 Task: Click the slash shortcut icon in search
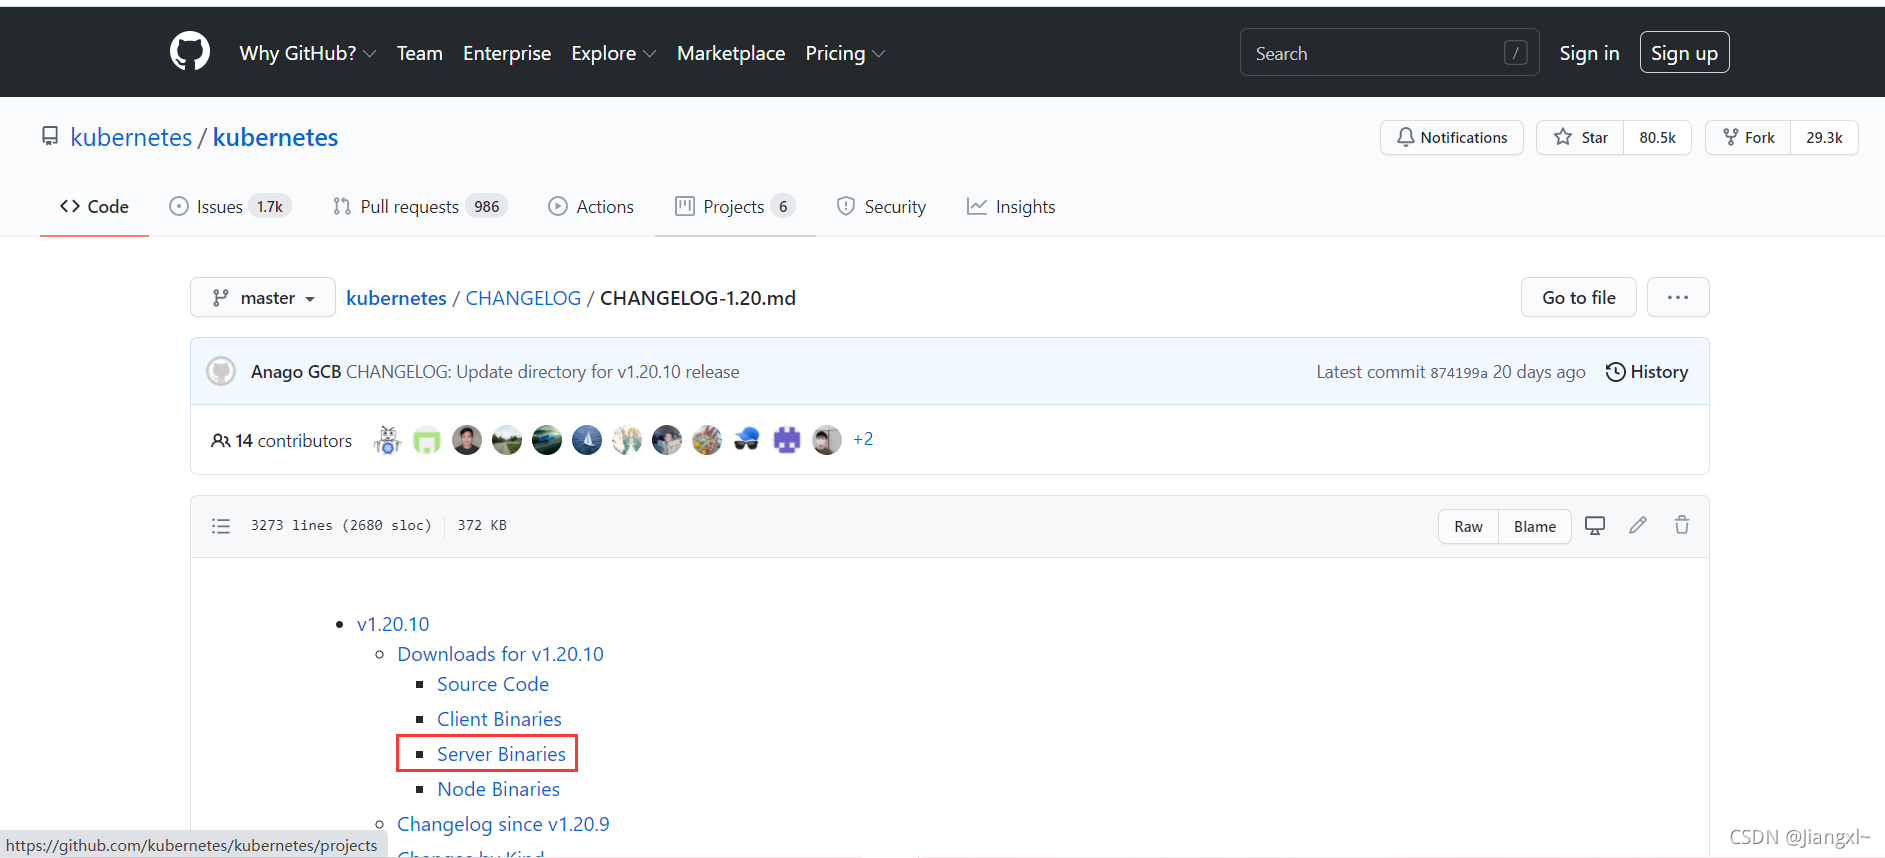coord(1515,53)
